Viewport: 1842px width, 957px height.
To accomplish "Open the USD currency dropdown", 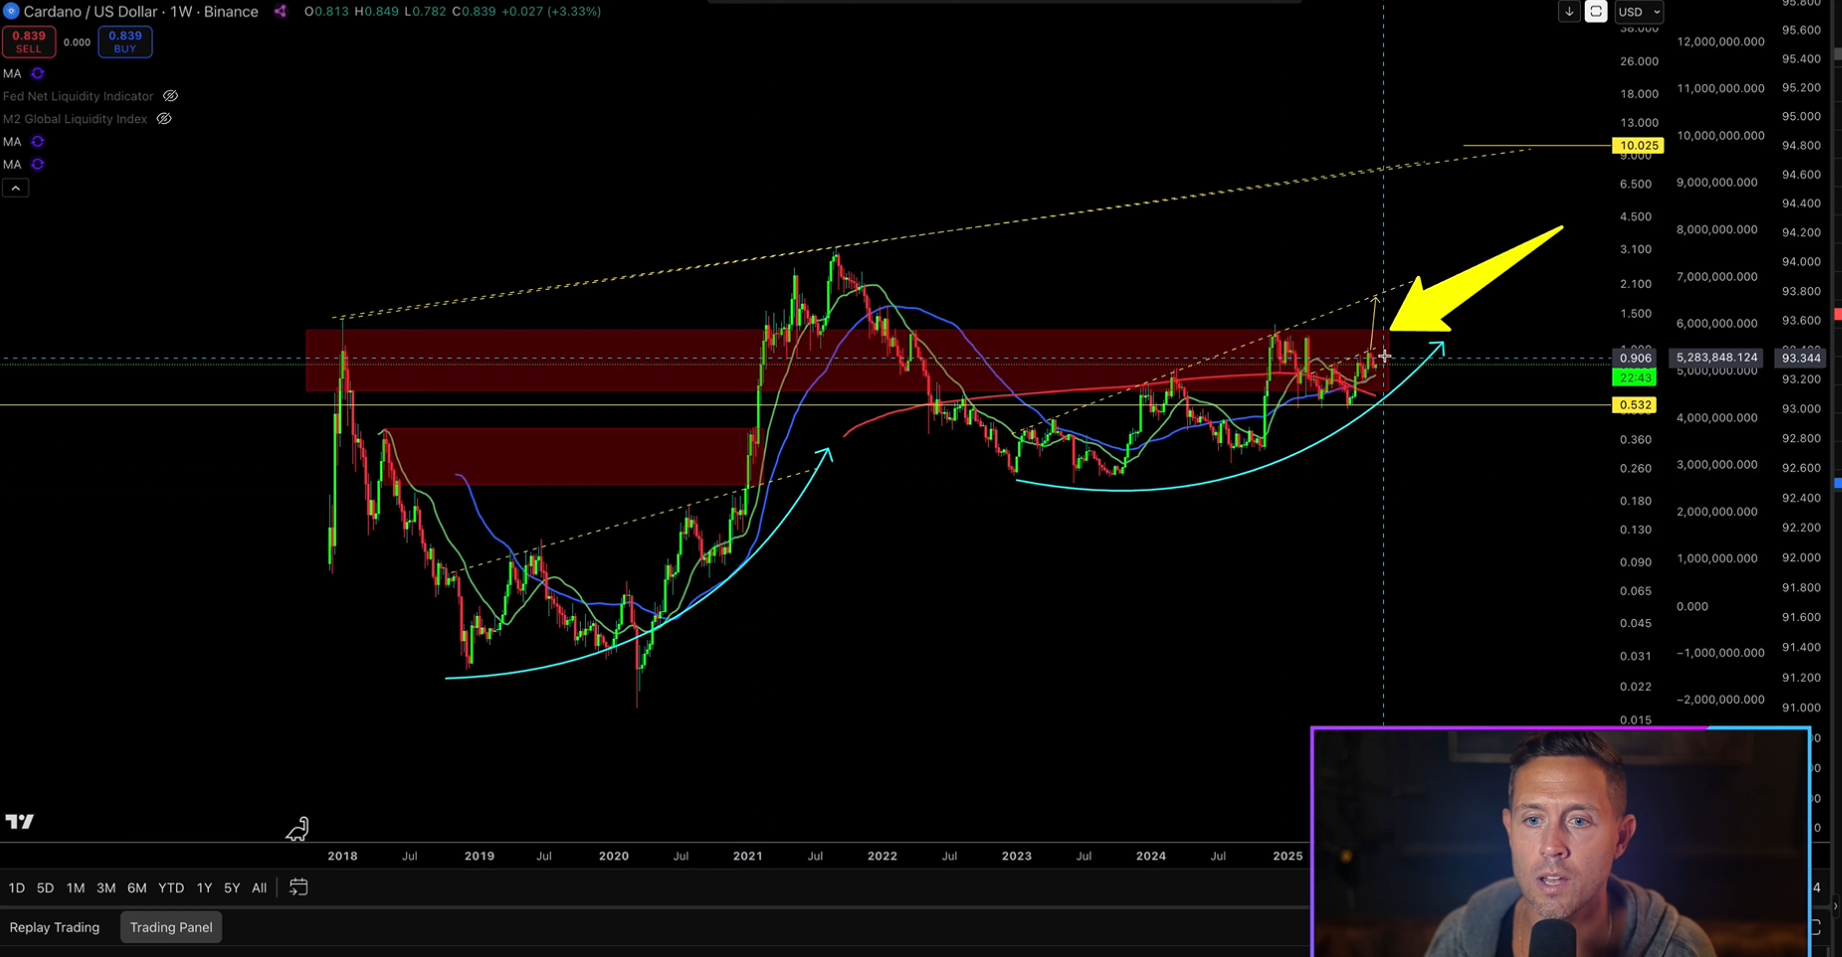I will [1639, 12].
